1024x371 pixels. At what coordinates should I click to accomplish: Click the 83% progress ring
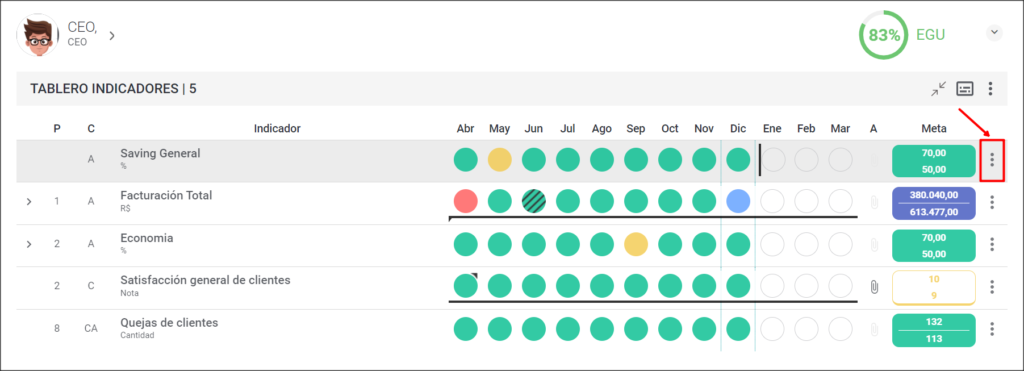pyautogui.click(x=884, y=35)
